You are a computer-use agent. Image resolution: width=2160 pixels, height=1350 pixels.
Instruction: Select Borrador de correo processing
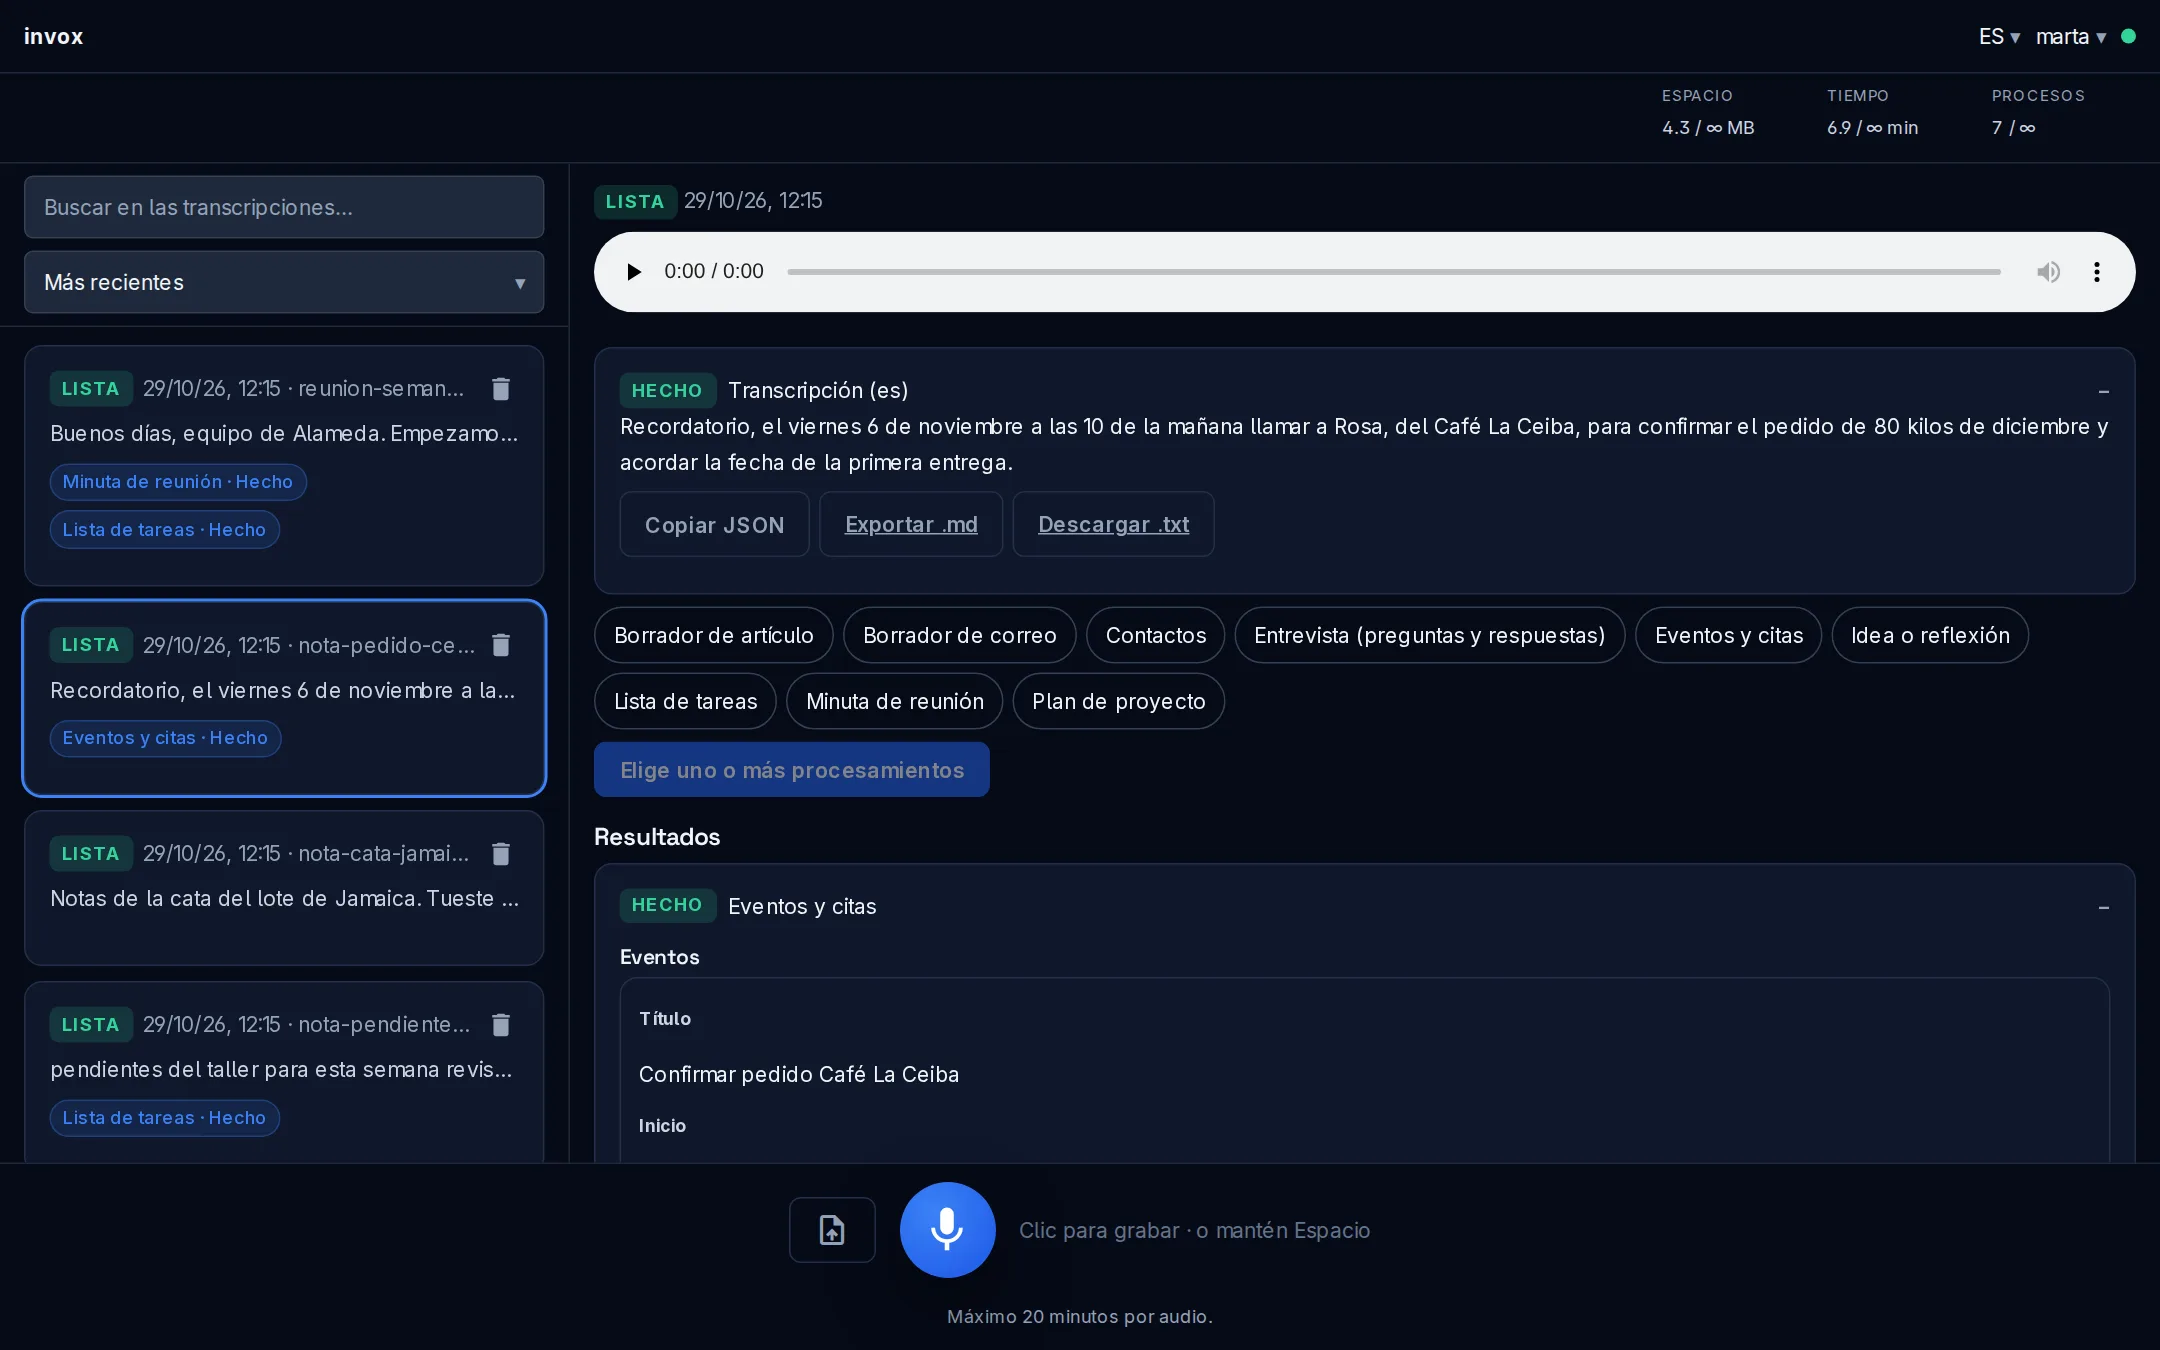click(x=959, y=635)
